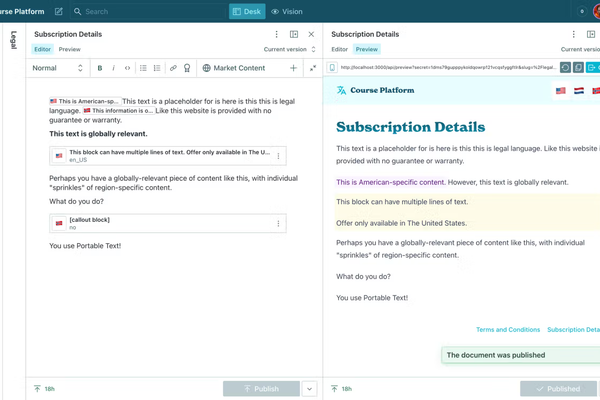
Task: Open left pane's three-dot menu
Action: 276,34
